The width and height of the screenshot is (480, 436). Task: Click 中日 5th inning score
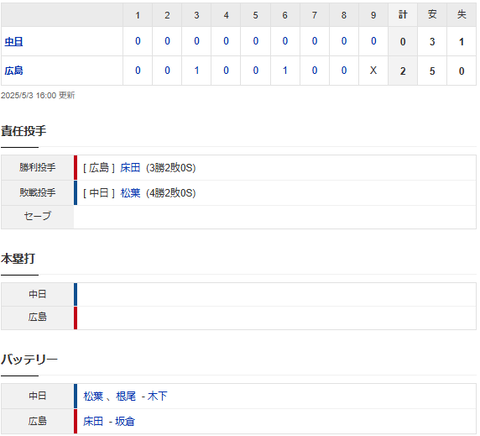256,41
